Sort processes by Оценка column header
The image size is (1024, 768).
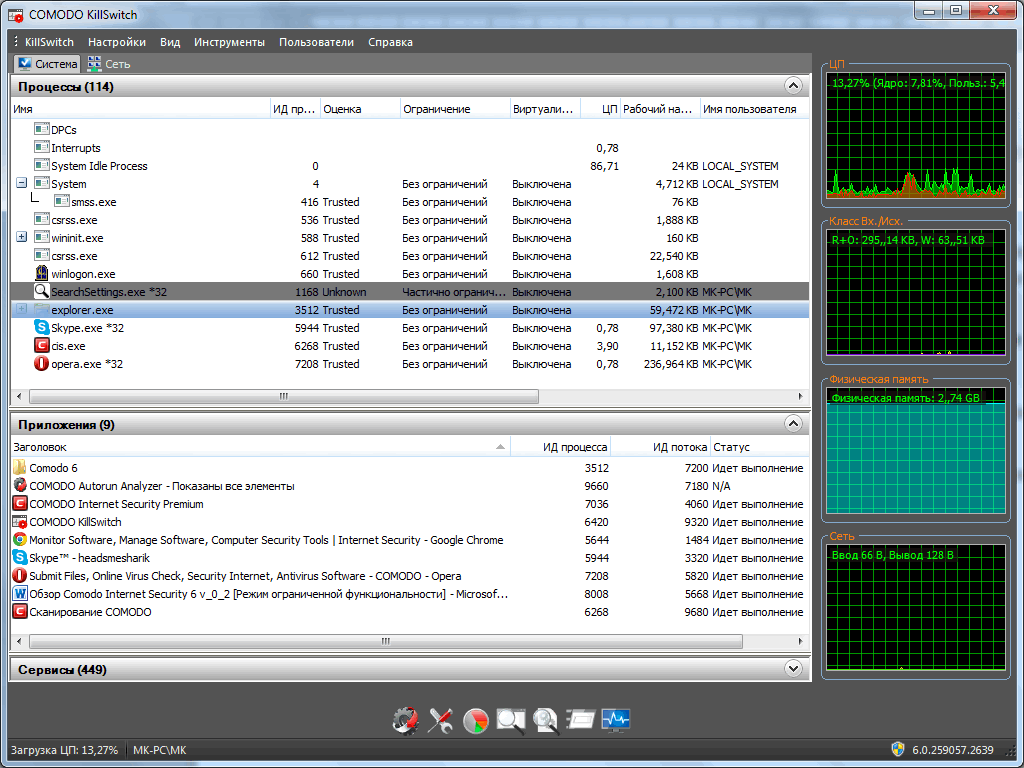tap(360, 109)
